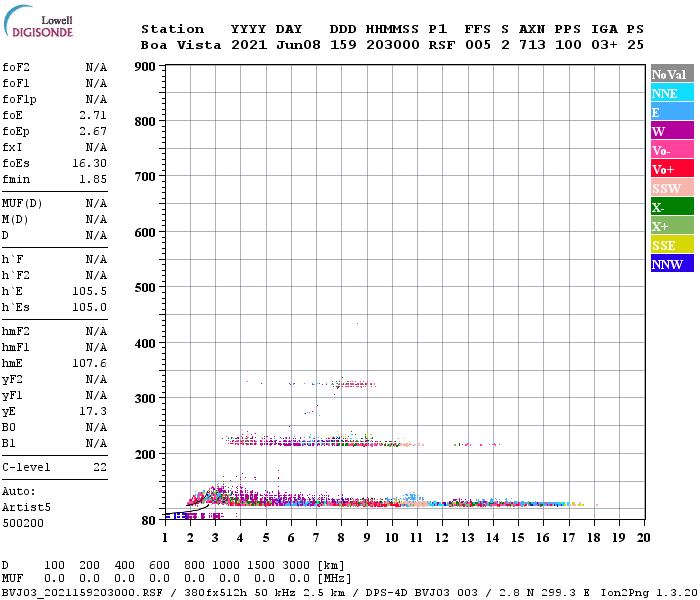
Task: Click the 203000 time value
Action: click(x=393, y=45)
